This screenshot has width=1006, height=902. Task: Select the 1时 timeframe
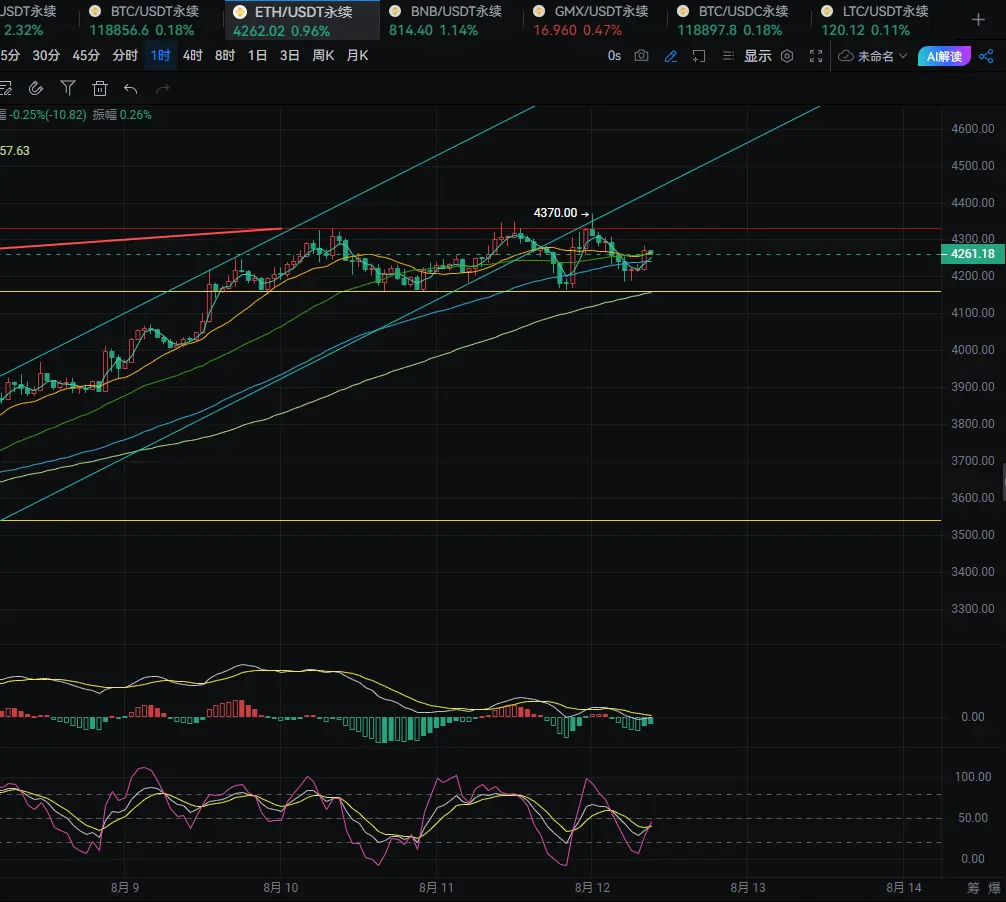coord(160,56)
